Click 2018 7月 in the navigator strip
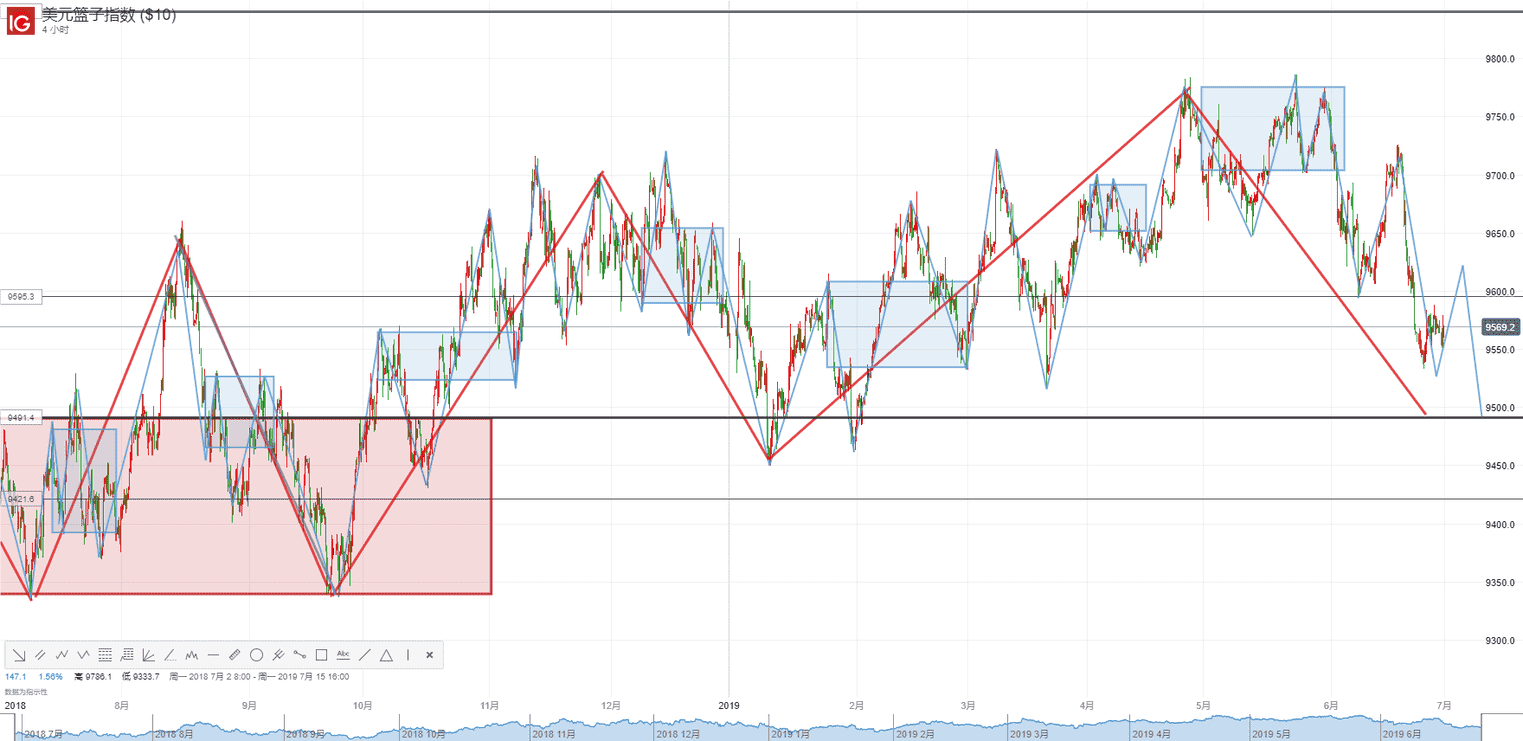1523x741 pixels. tap(44, 733)
